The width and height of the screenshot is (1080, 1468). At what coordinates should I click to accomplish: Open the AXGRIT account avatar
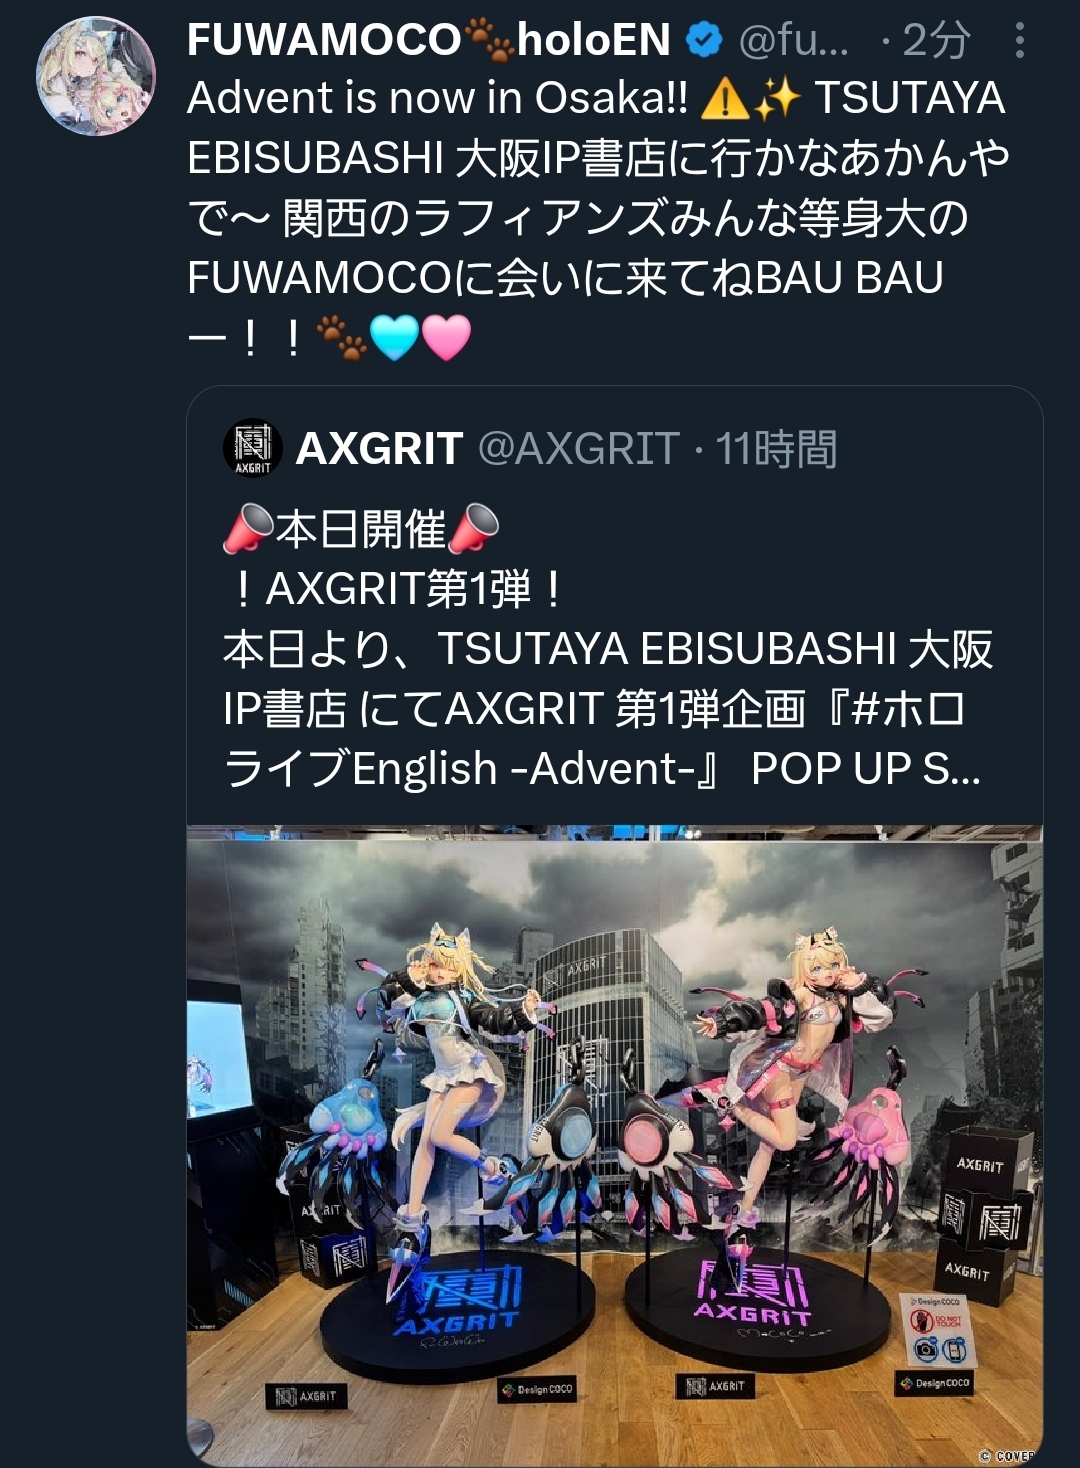pyautogui.click(x=253, y=448)
